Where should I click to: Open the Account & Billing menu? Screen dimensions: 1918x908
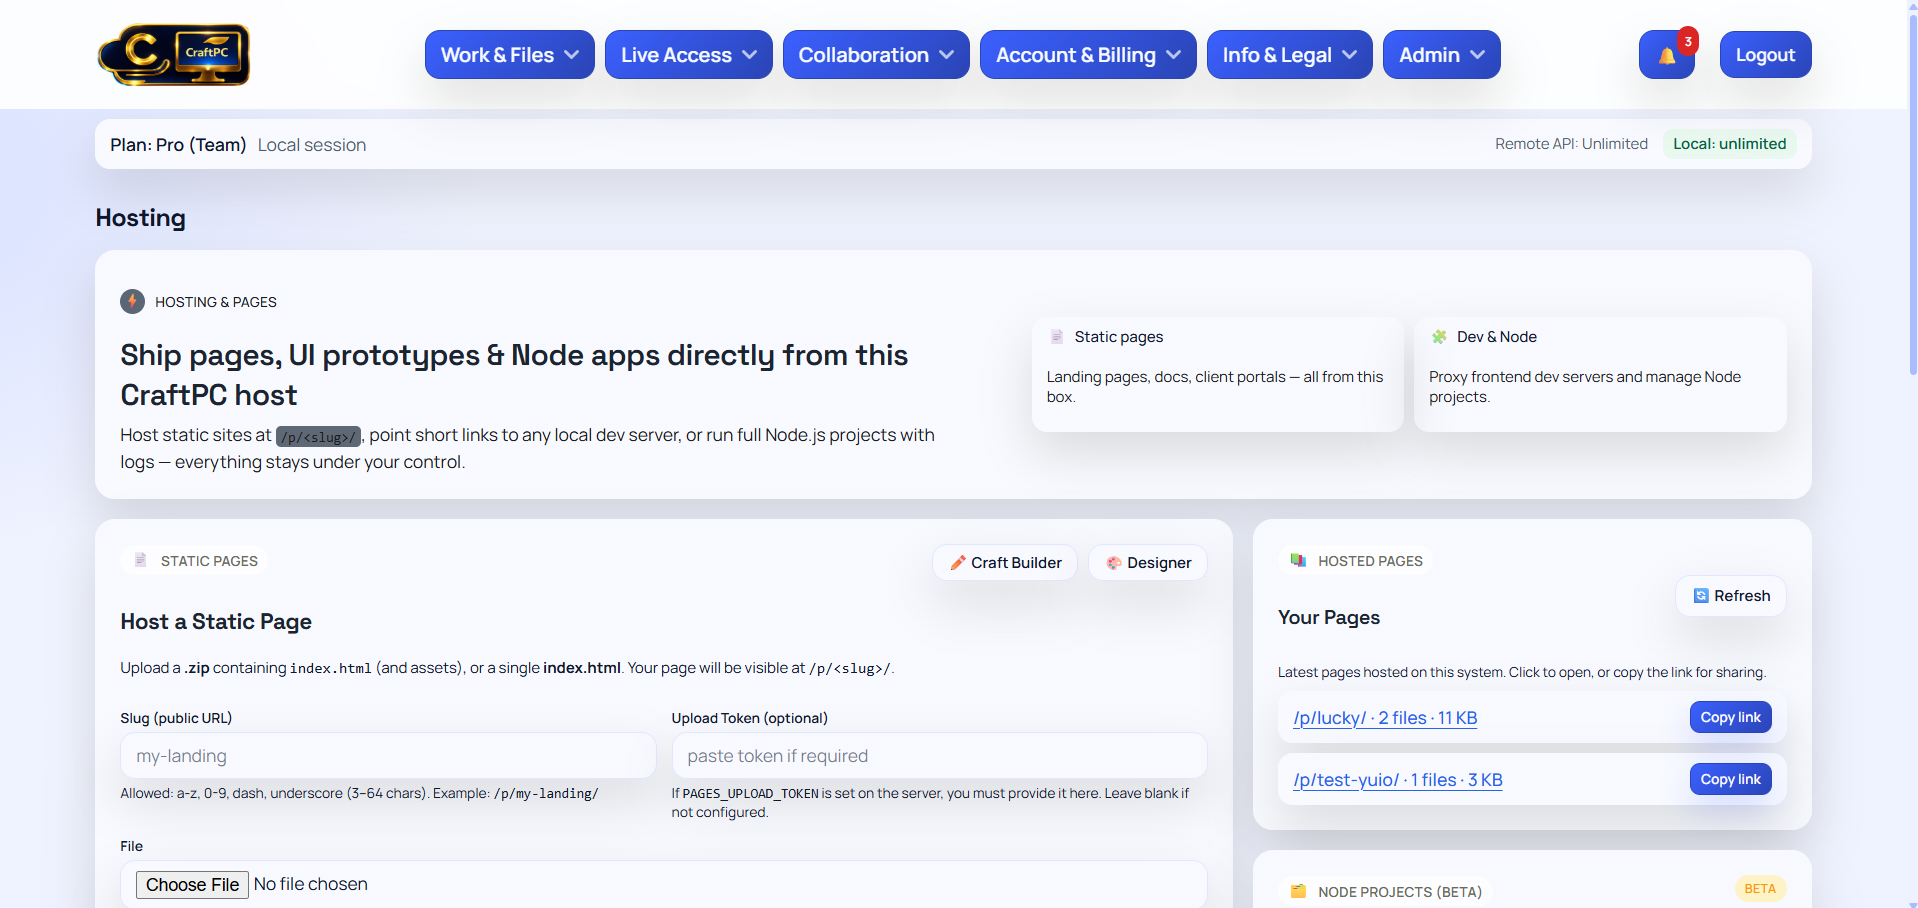point(1088,55)
